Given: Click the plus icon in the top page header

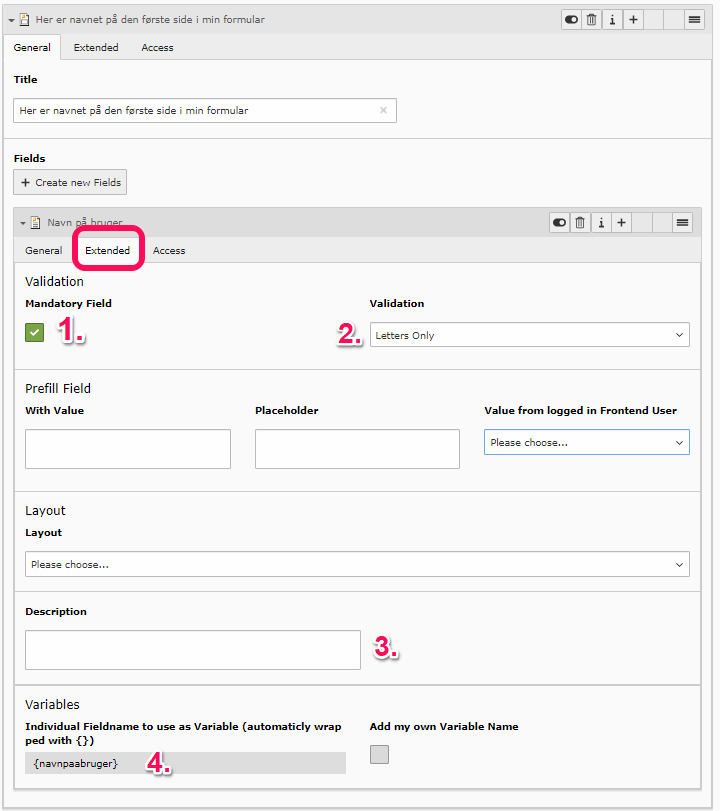Looking at the screenshot, I should coord(633,19).
